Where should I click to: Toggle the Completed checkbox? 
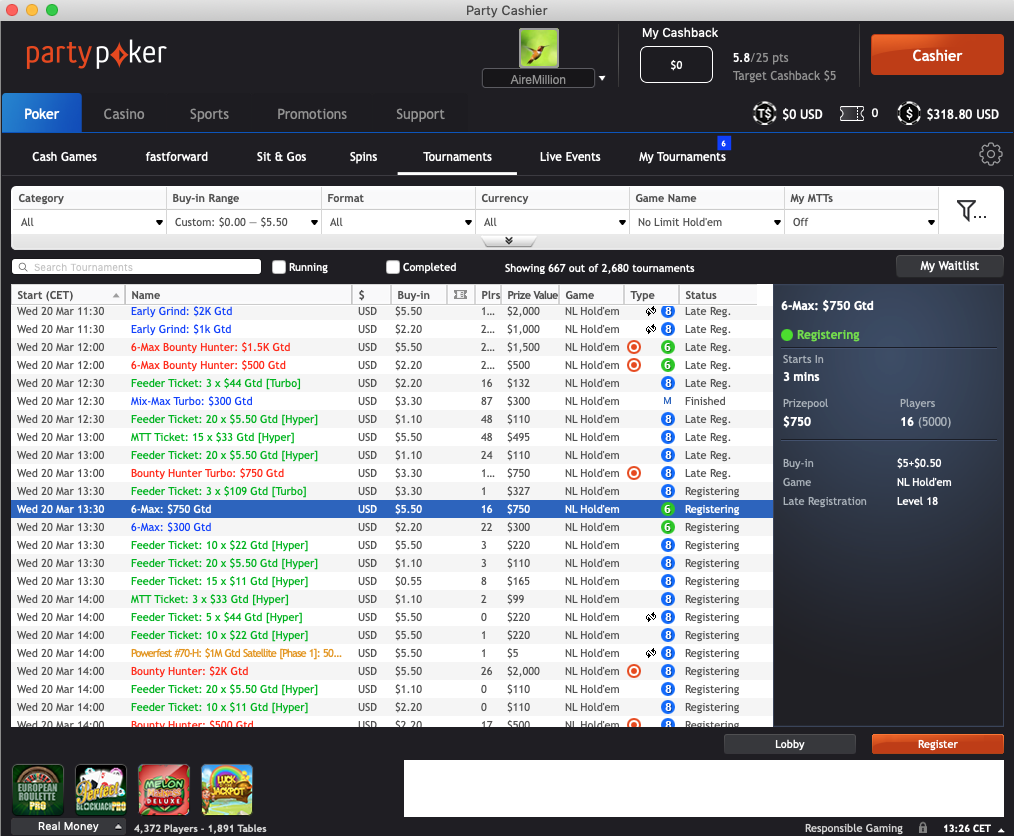click(x=393, y=267)
